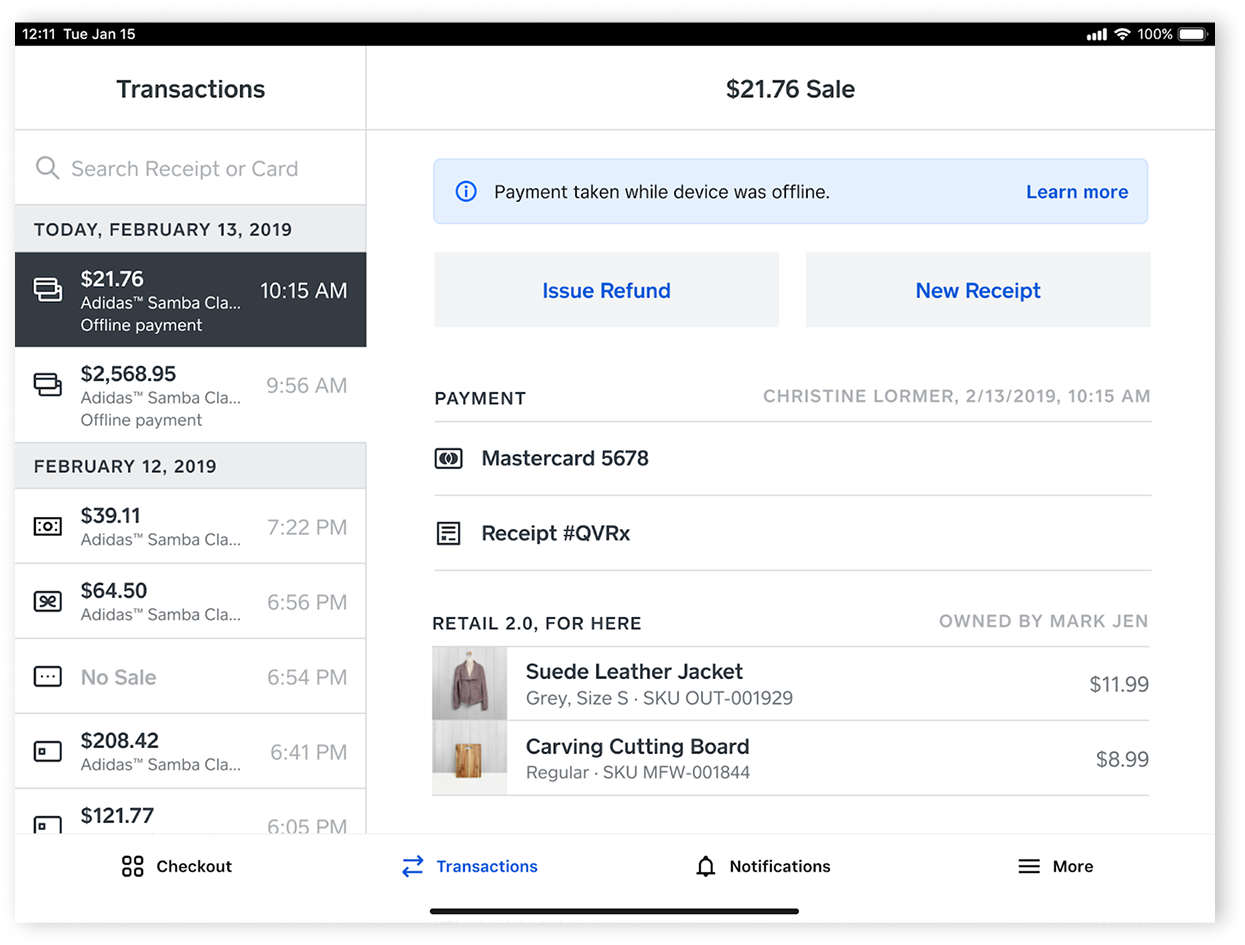This screenshot has height=945, width=1245.
Task: Click the Mastercard card icon under Payment
Action: (449, 458)
